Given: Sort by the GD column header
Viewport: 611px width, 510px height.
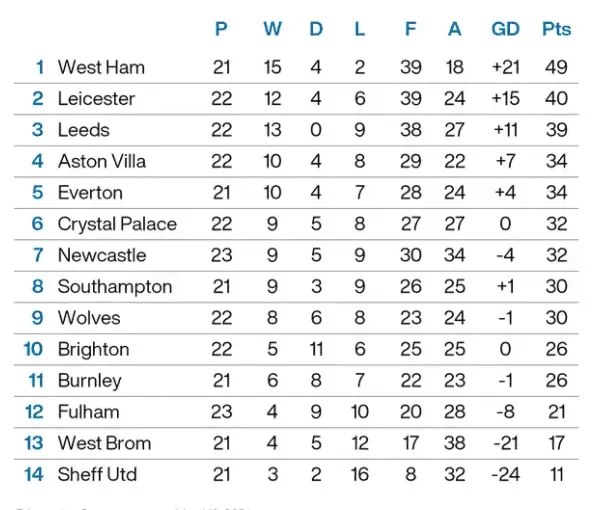Looking at the screenshot, I should click(x=506, y=29).
